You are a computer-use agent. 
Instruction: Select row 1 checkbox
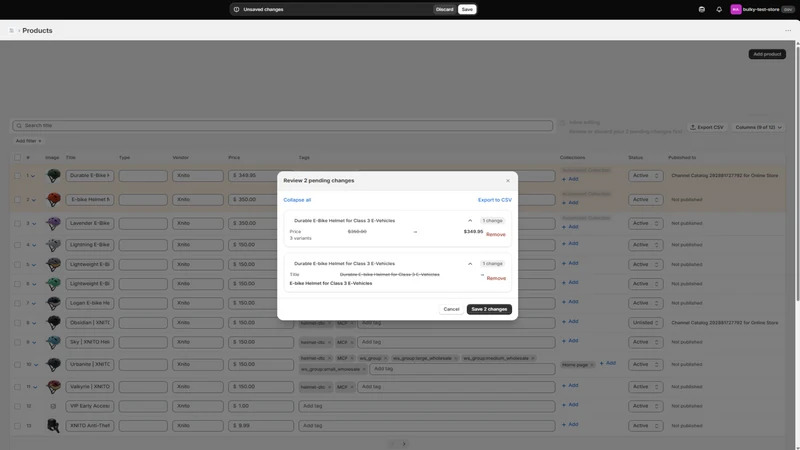[18, 176]
